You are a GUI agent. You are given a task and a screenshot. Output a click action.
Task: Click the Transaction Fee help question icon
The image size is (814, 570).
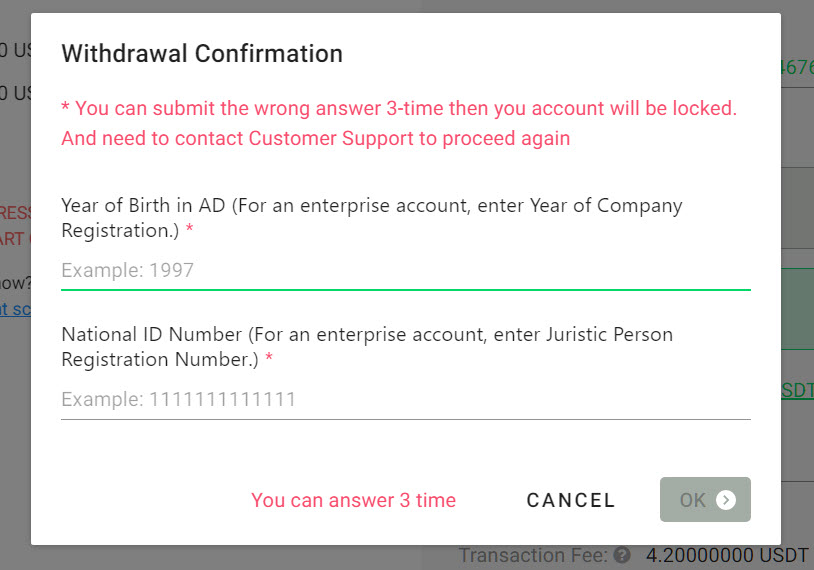pos(621,555)
